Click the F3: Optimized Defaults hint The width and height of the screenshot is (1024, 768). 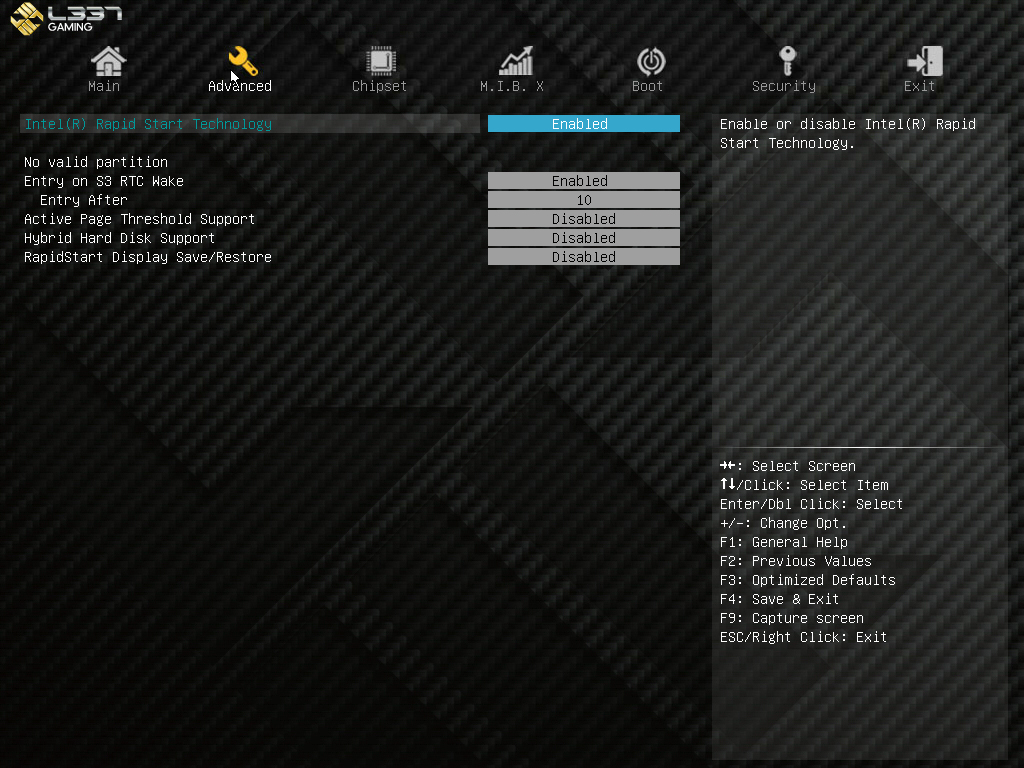point(808,580)
